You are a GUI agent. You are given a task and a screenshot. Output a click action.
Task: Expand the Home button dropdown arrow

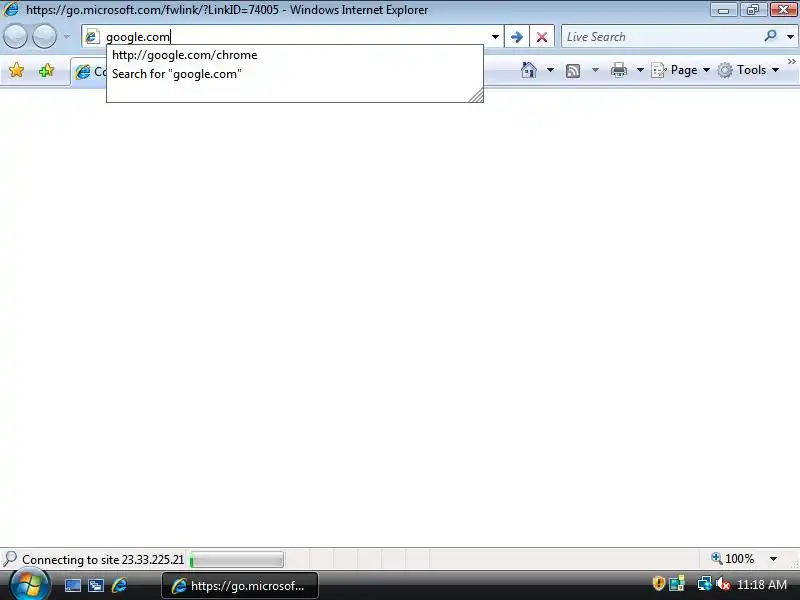tap(550, 70)
